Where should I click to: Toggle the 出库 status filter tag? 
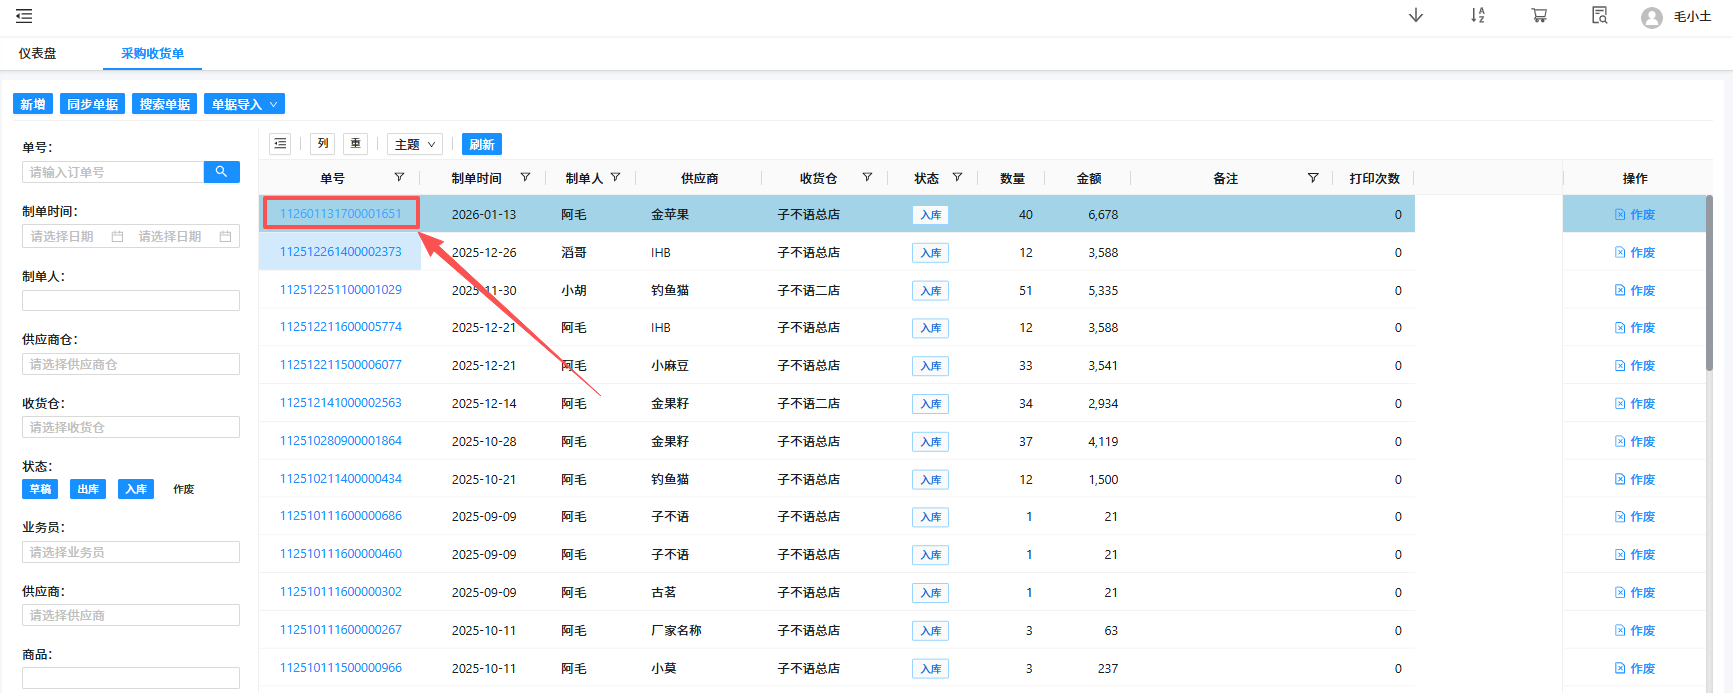point(88,489)
